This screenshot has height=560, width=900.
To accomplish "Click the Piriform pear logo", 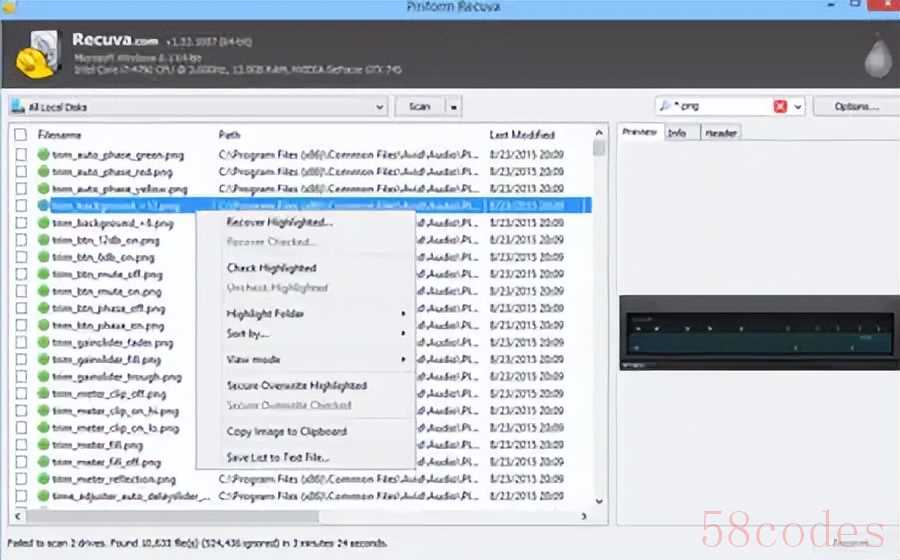I will [x=878, y=56].
